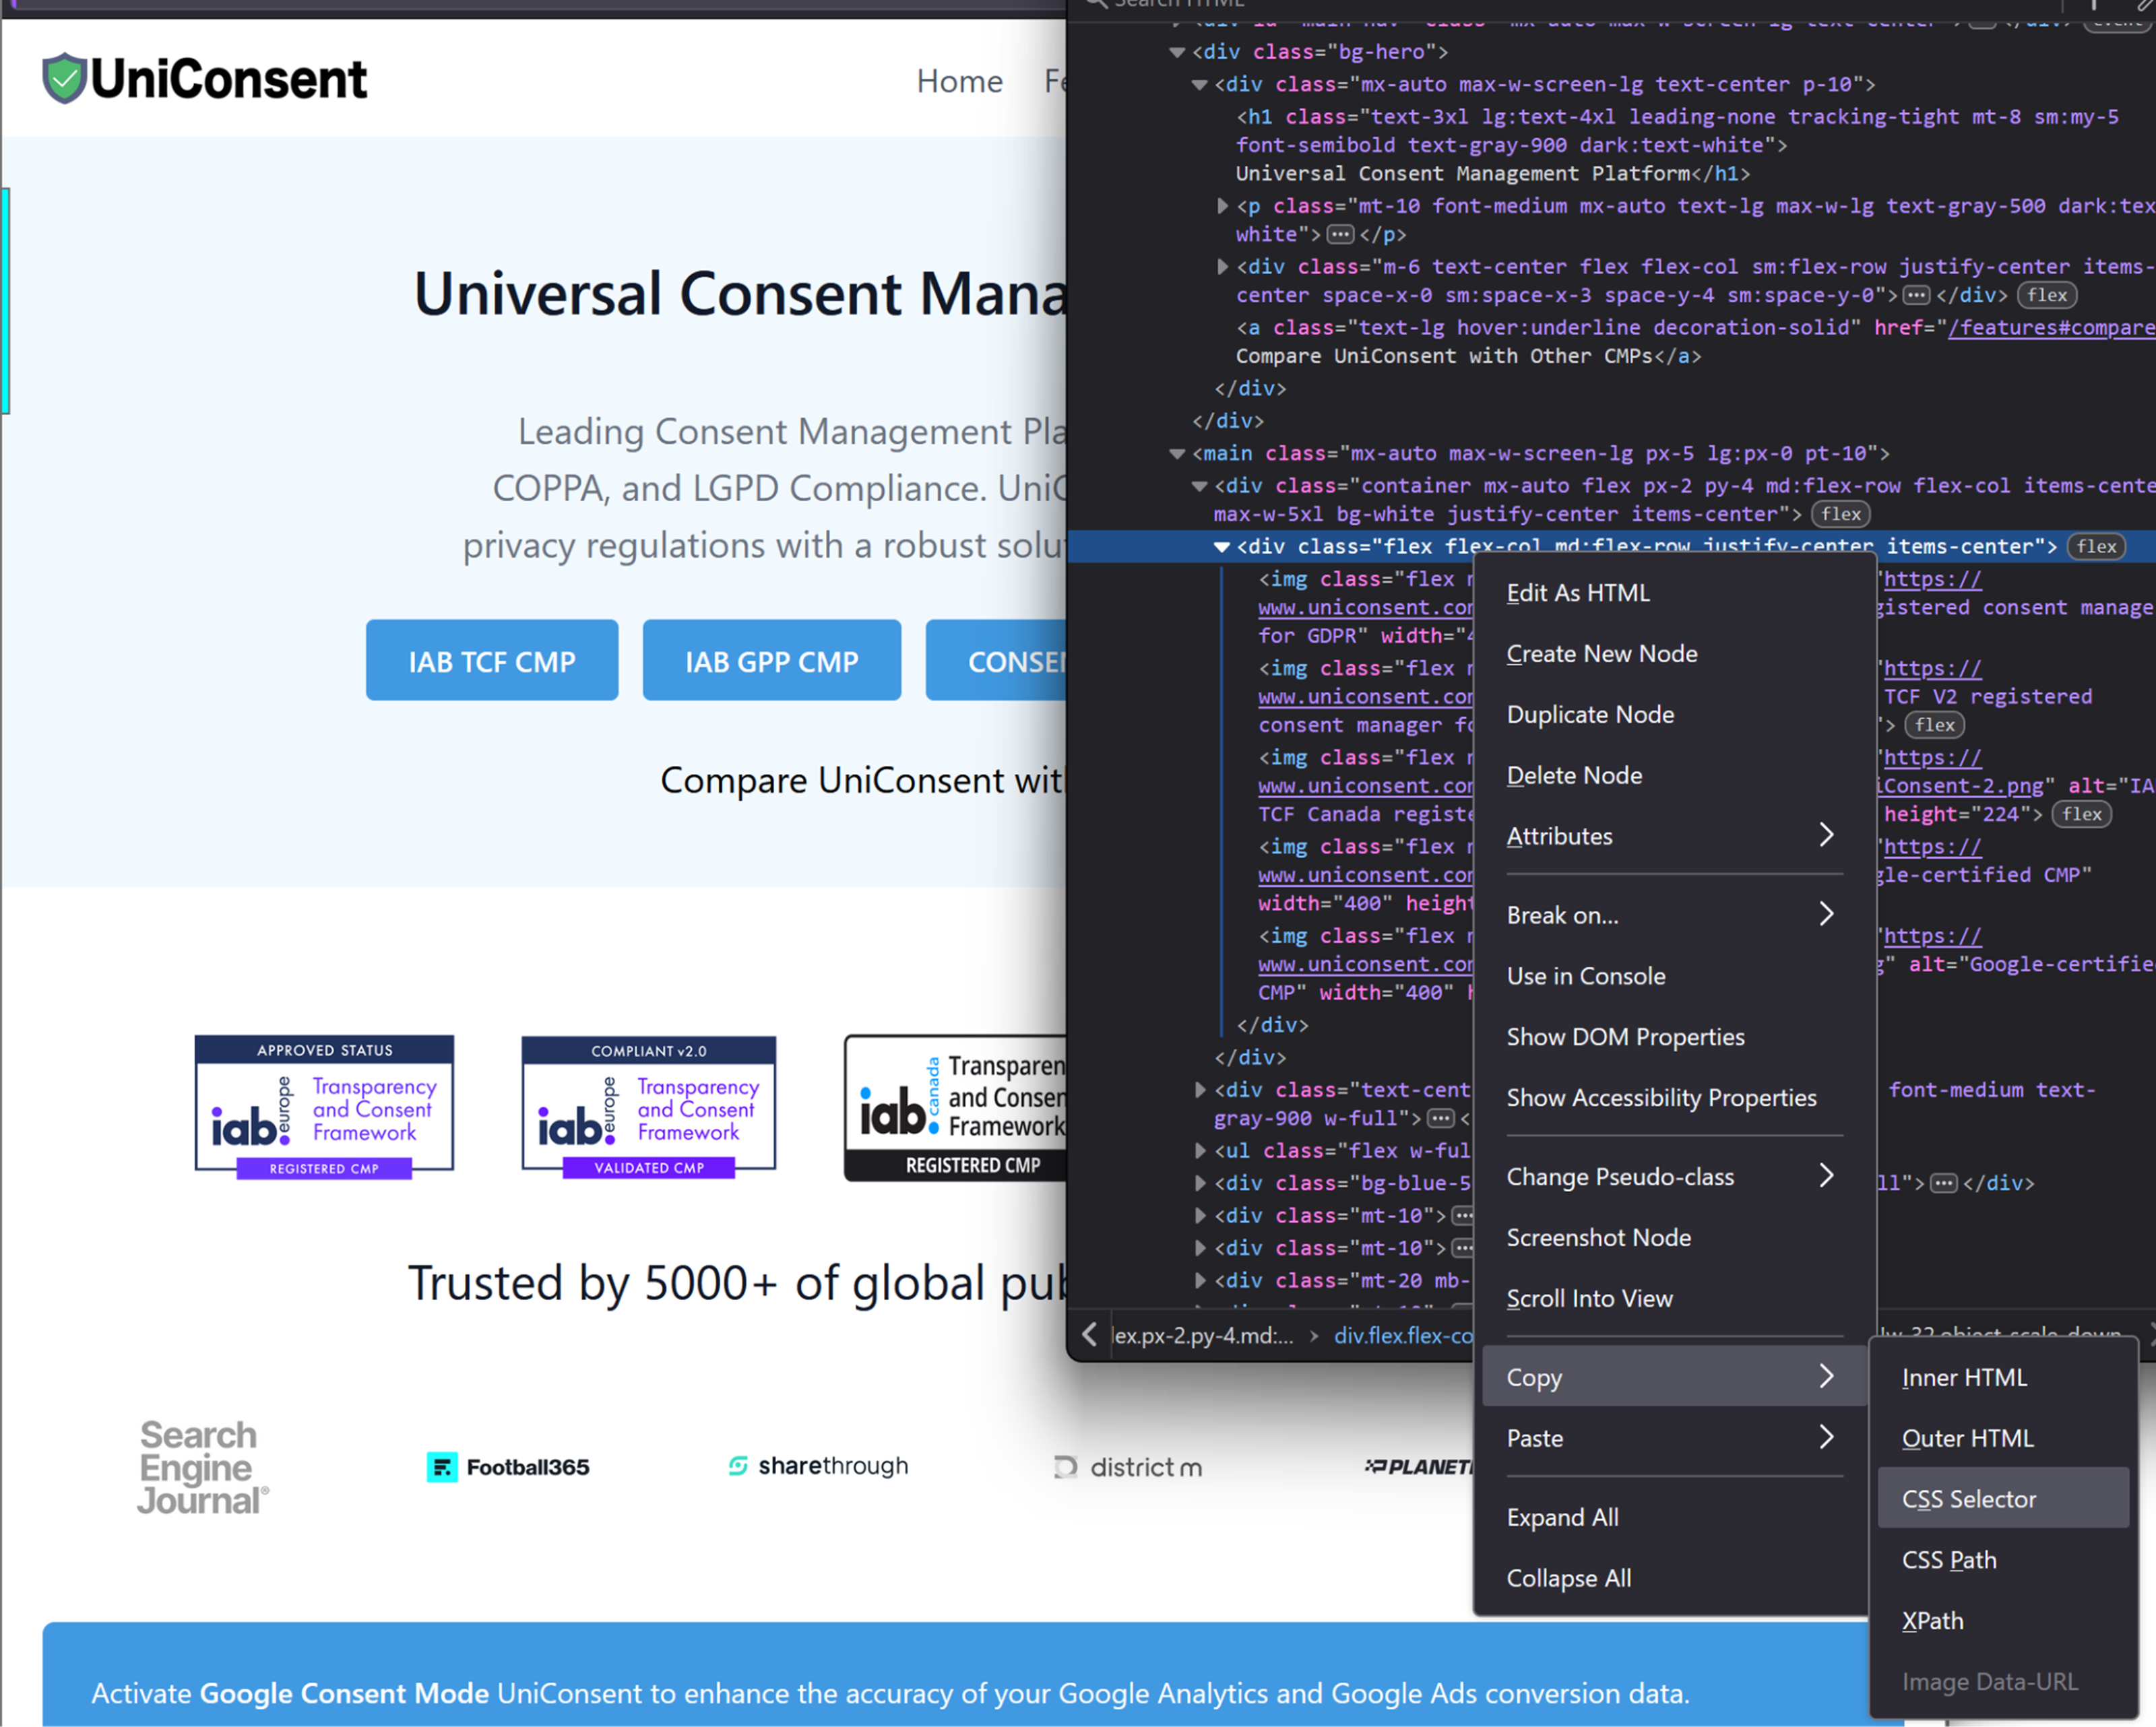Click ellipsis badge in m-6 text-center div row
2156x1727 pixels.
click(1916, 296)
